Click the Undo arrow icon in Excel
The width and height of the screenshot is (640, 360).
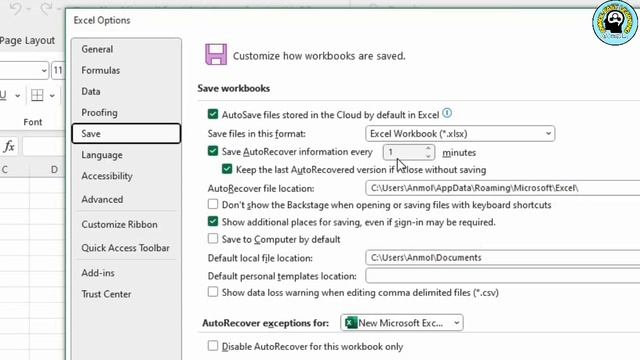(16, 8)
